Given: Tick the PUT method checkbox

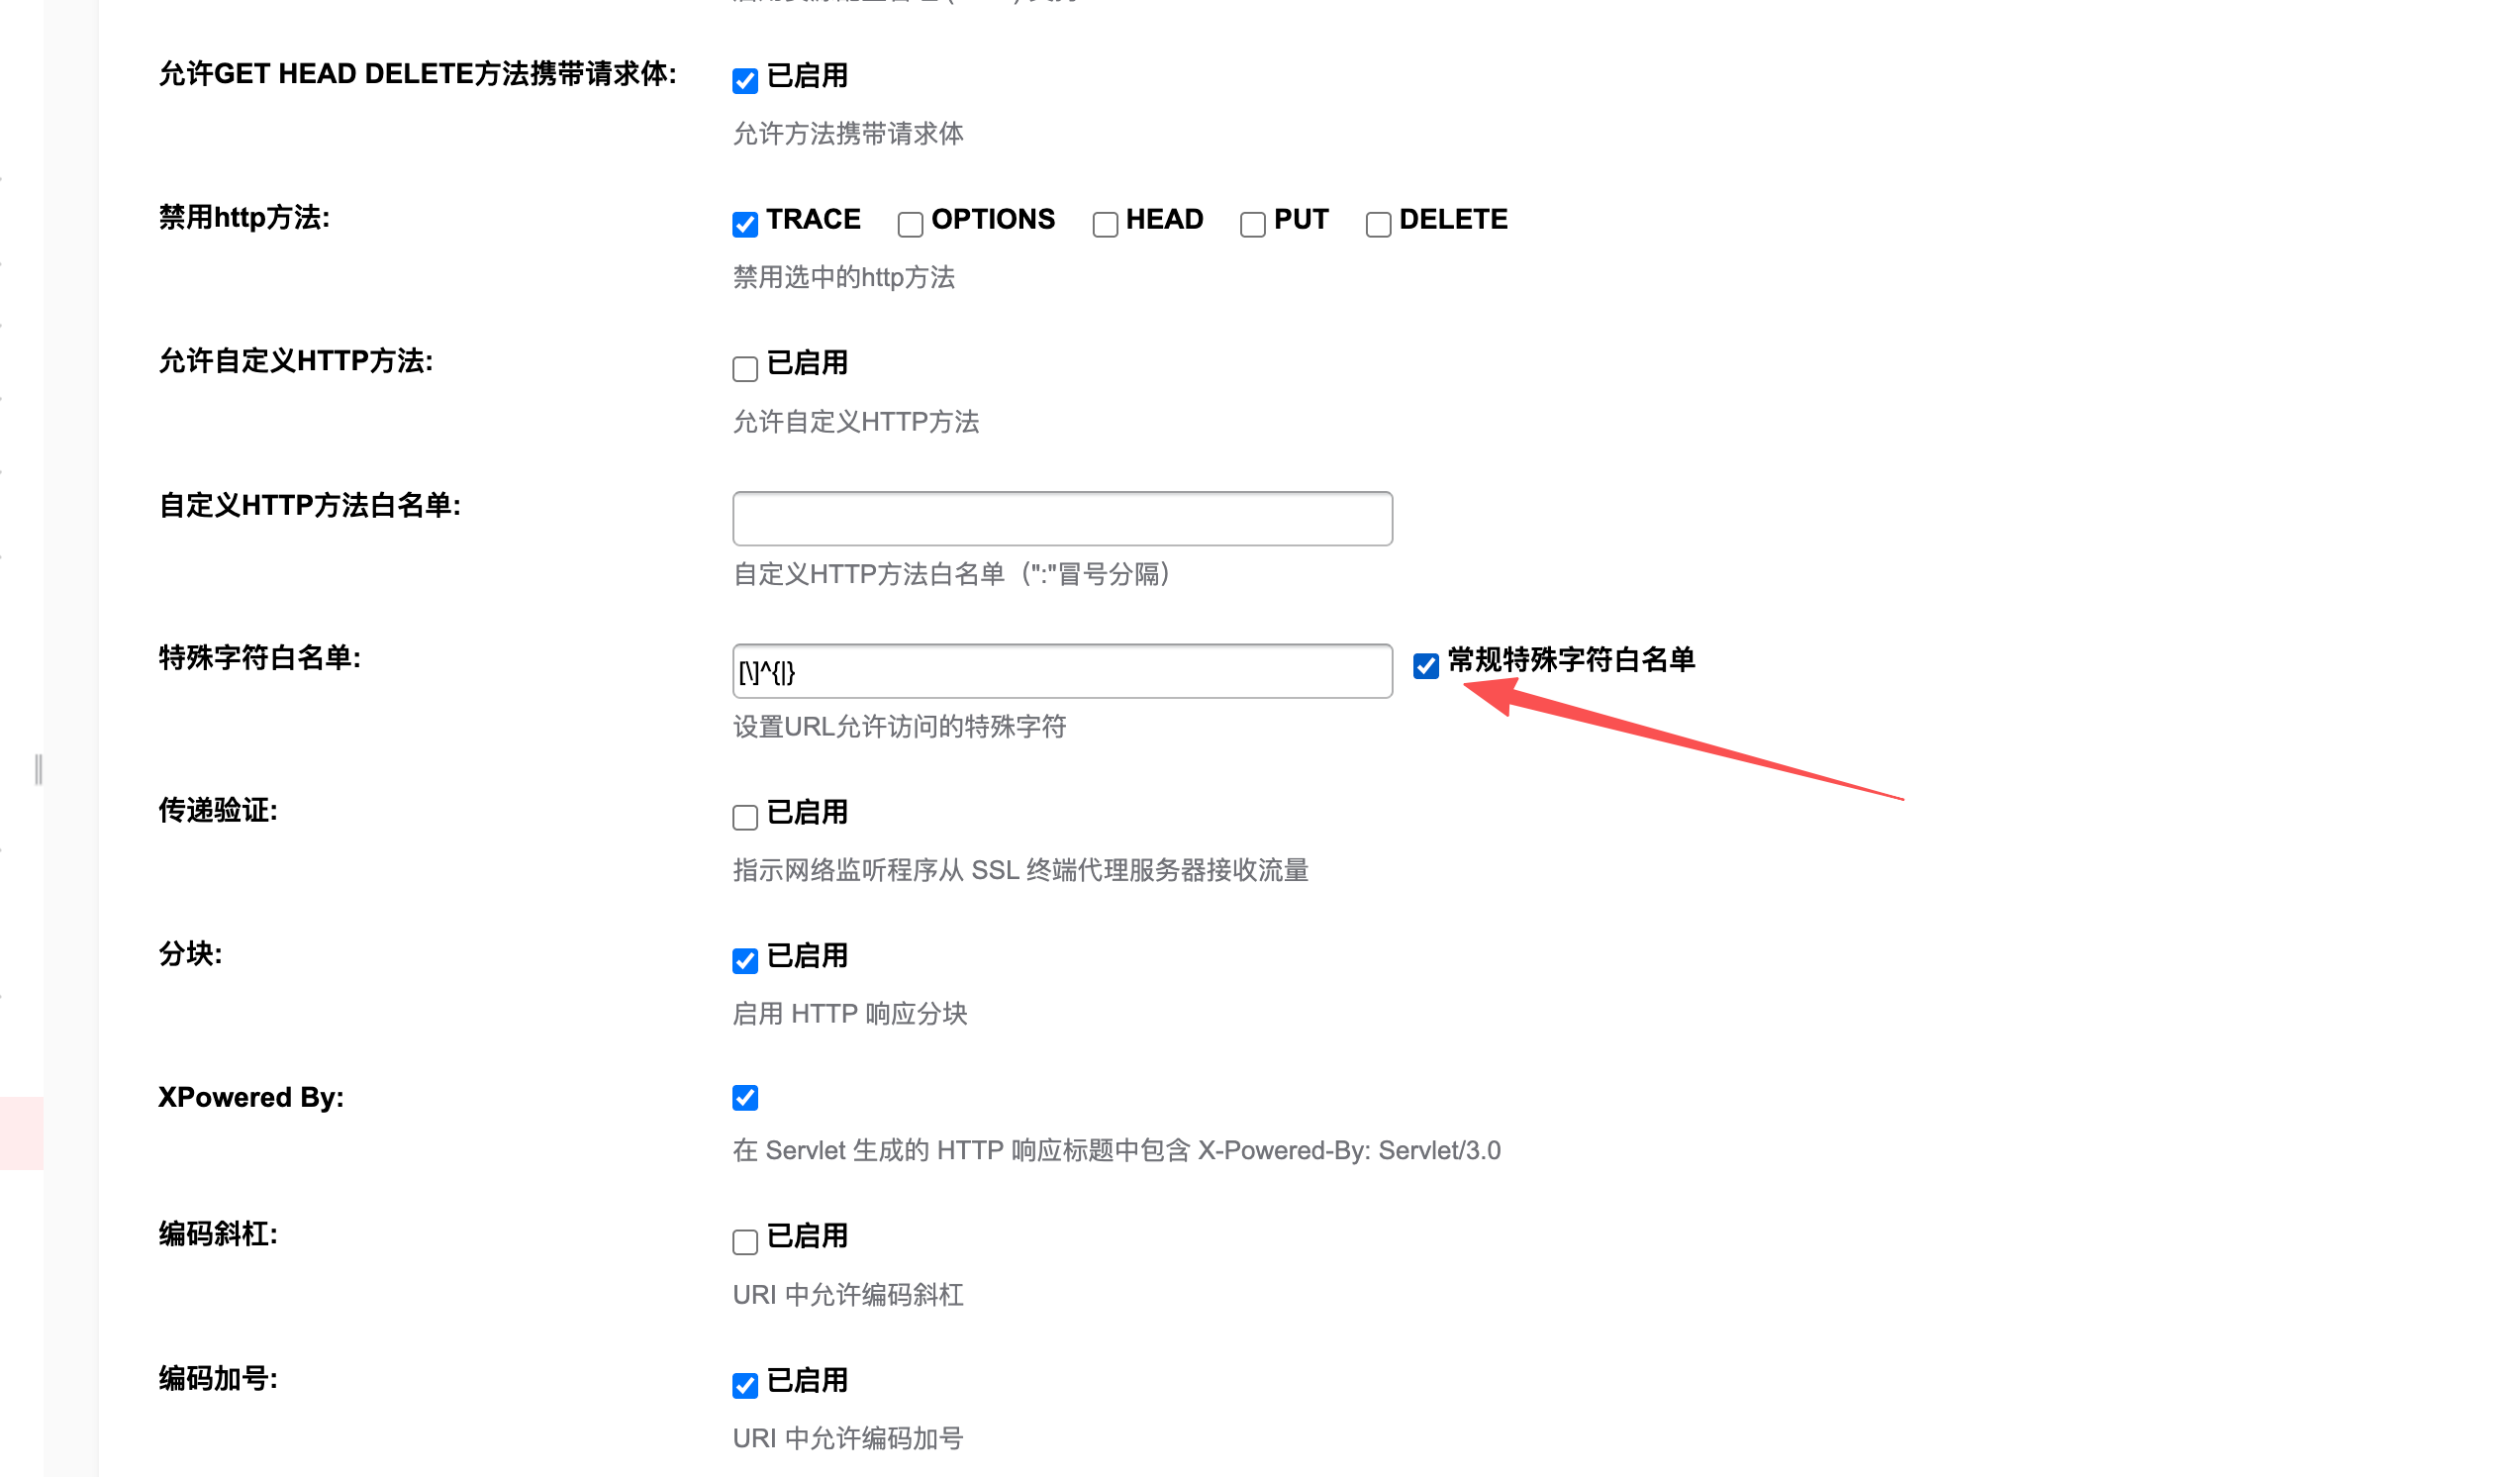Looking at the screenshot, I should (1253, 225).
